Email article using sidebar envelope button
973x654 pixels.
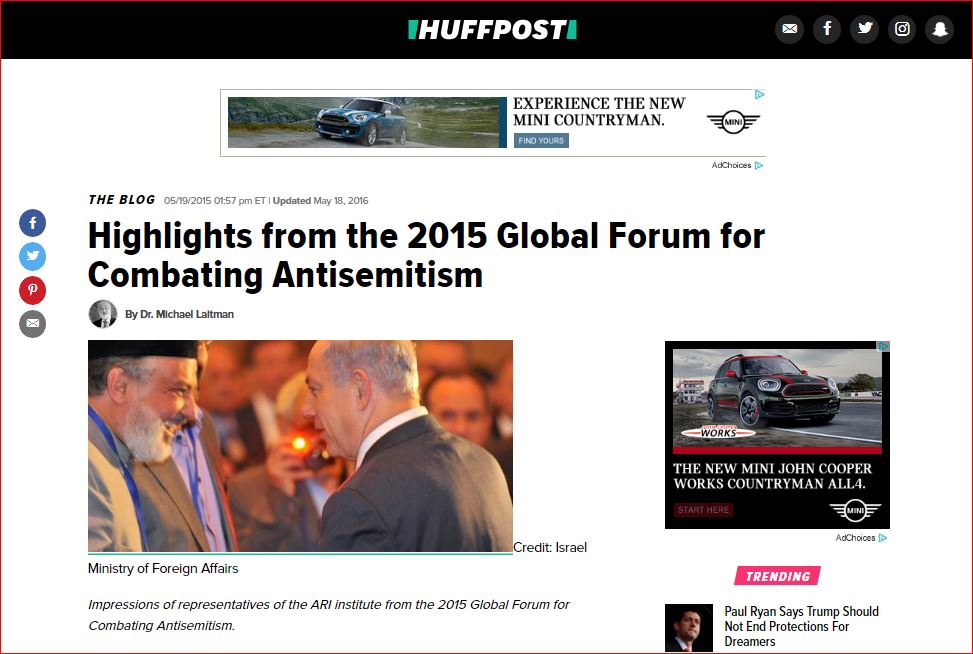point(32,323)
